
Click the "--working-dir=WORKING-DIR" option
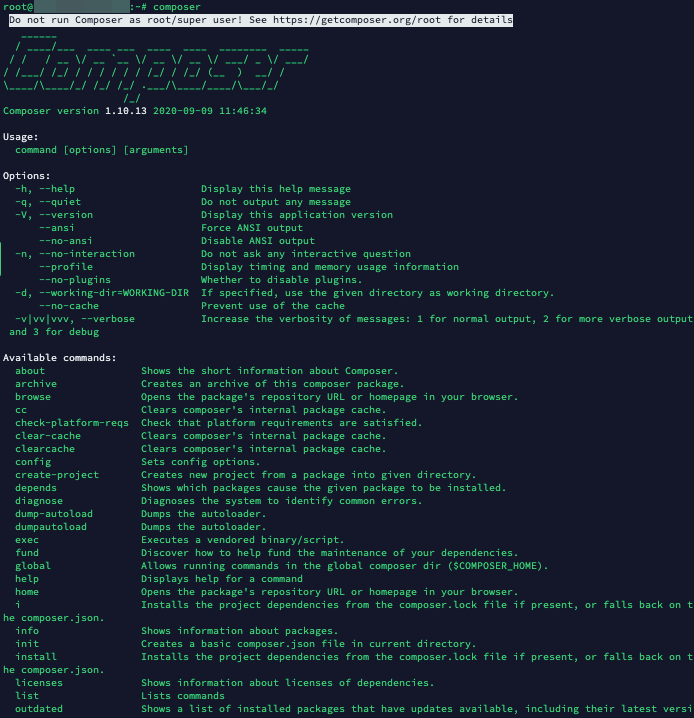point(114,293)
